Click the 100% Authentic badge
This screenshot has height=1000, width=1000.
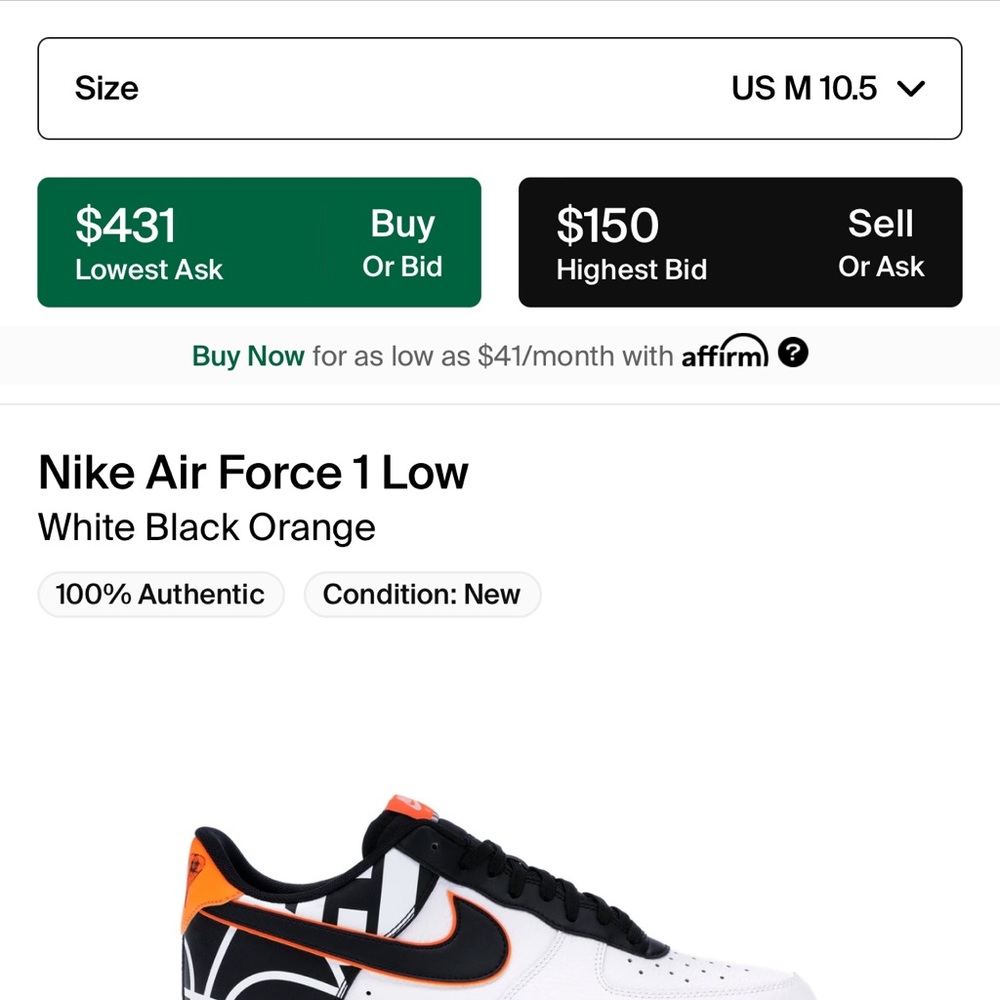161,594
